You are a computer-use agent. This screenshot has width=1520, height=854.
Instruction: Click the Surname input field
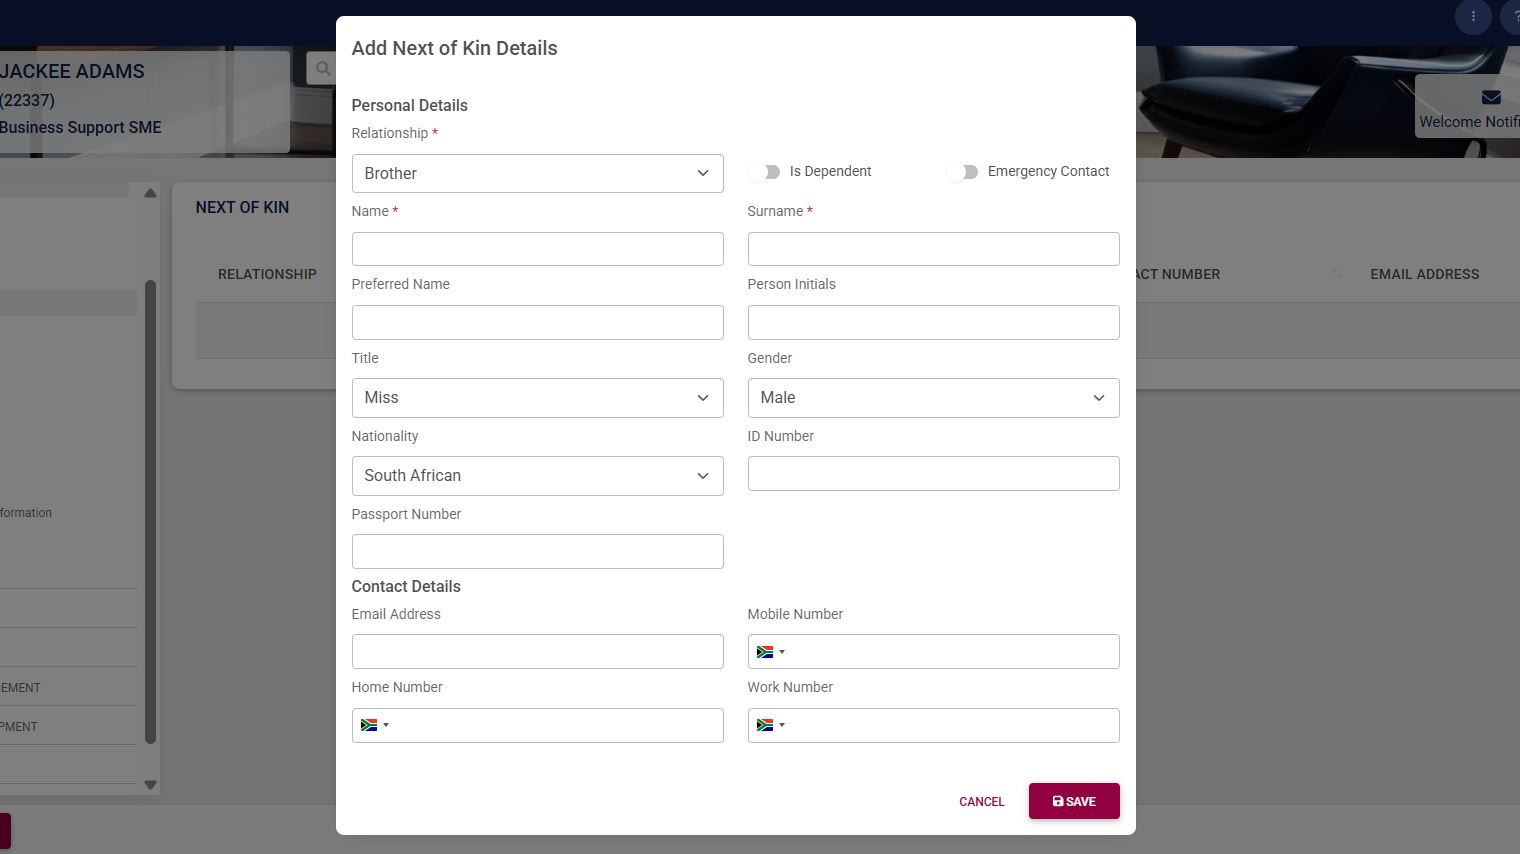click(933, 249)
